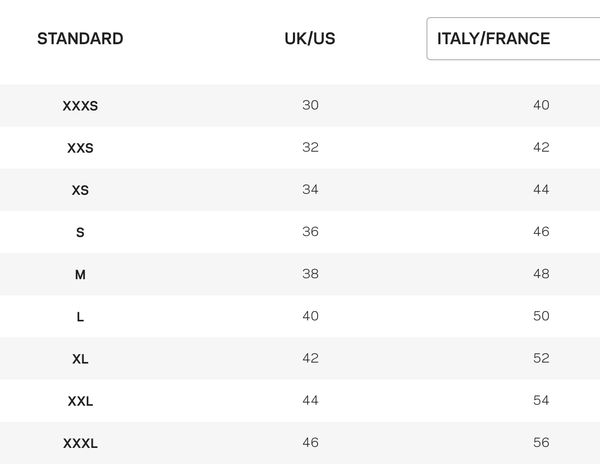
Task: Click UK/US value 46 for XXXL
Action: click(310, 441)
